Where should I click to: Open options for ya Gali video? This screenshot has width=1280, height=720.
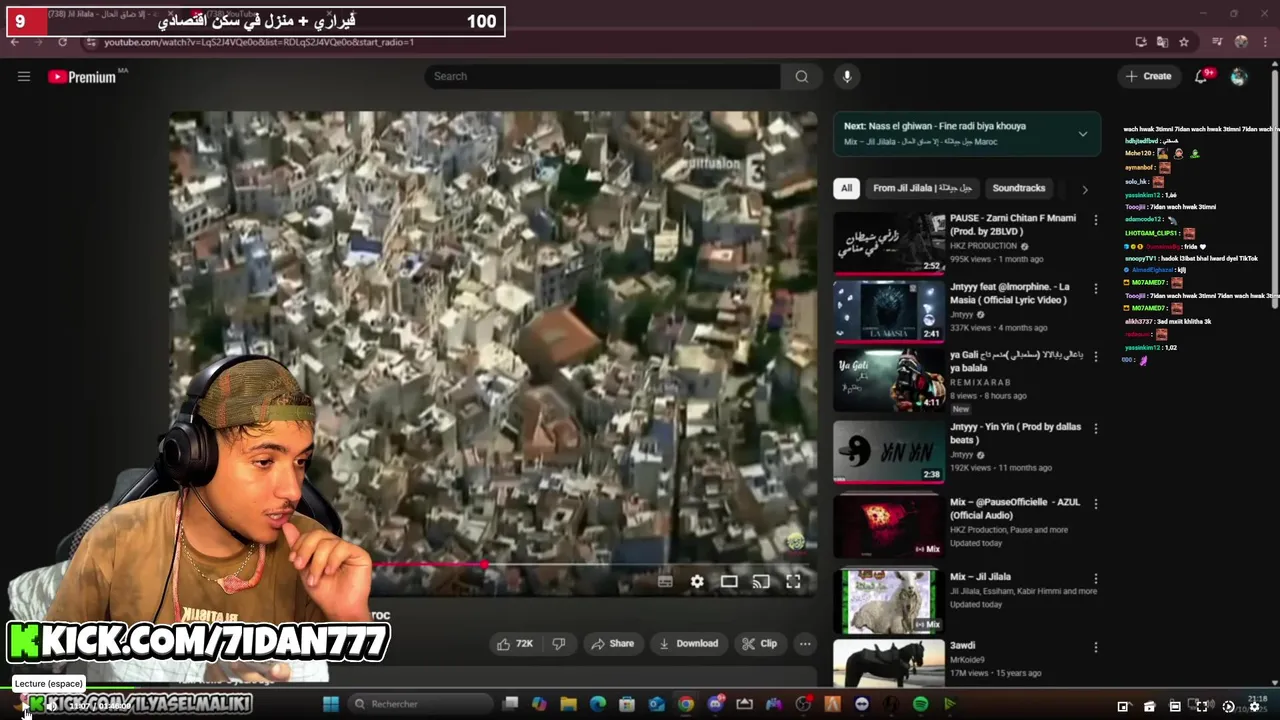click(x=1096, y=356)
